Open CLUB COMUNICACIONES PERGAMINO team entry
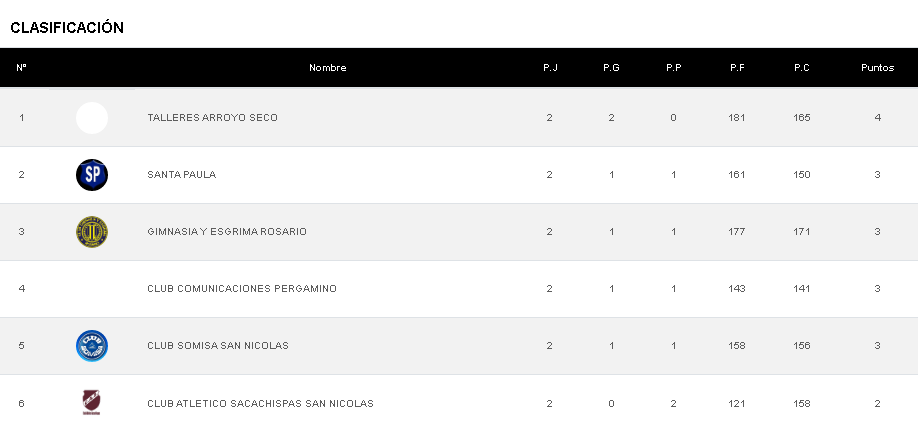The image size is (918, 437). point(242,289)
